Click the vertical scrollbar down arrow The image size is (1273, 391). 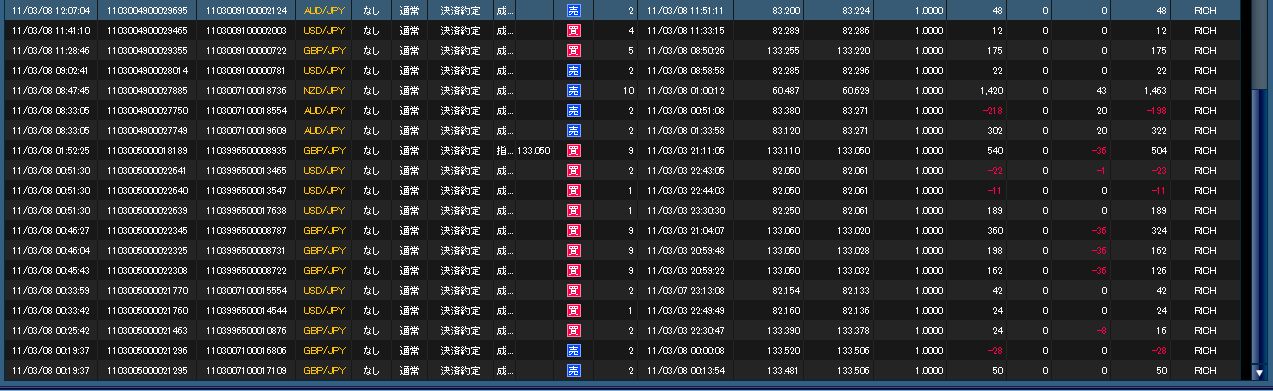(1258, 373)
